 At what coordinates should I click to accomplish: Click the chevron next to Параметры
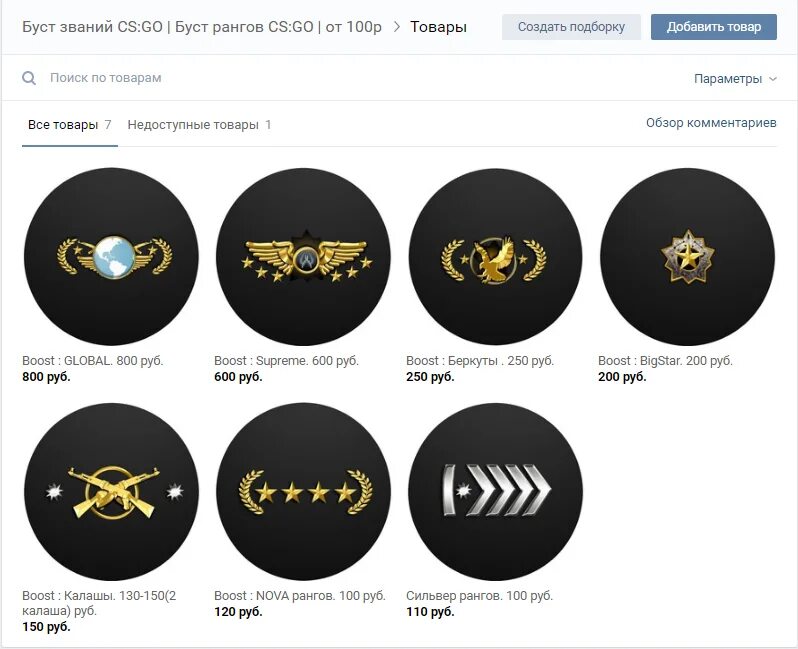pyautogui.click(x=773, y=79)
